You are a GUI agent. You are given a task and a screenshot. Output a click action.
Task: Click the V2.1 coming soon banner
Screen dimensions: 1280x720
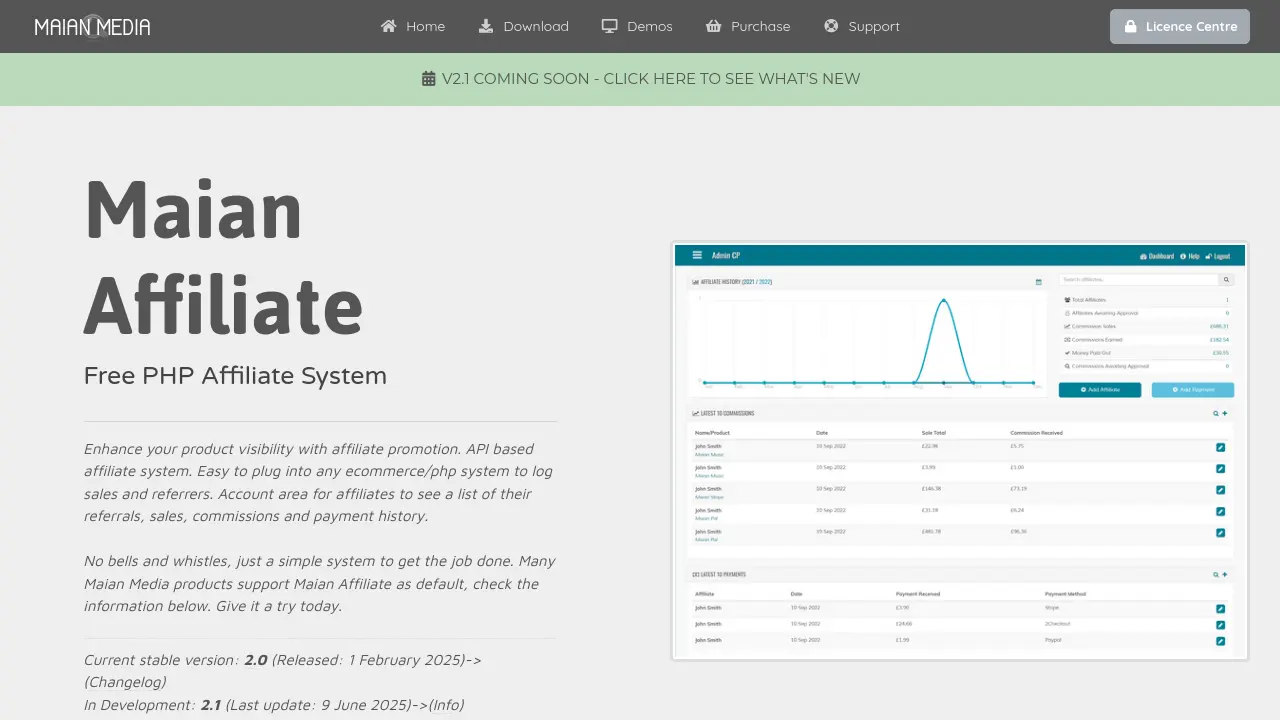click(x=640, y=79)
